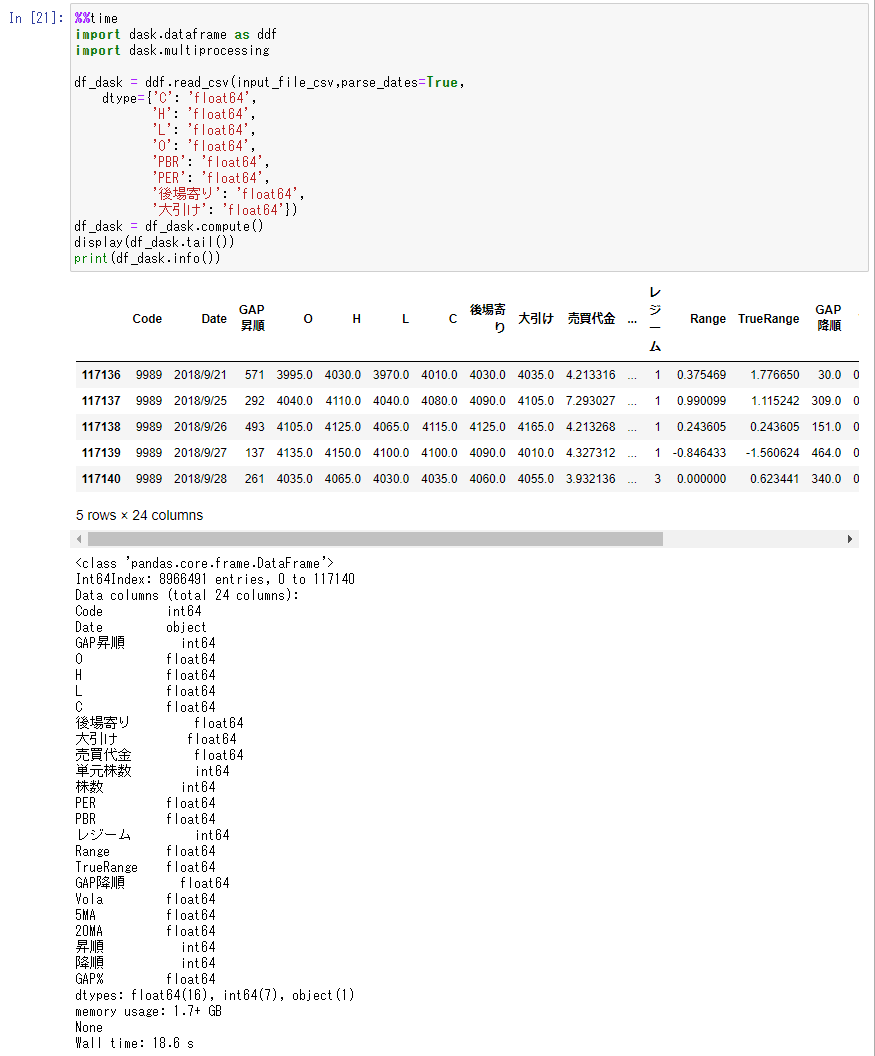
Task: Click the TrueRange column header
Action: [x=768, y=318]
